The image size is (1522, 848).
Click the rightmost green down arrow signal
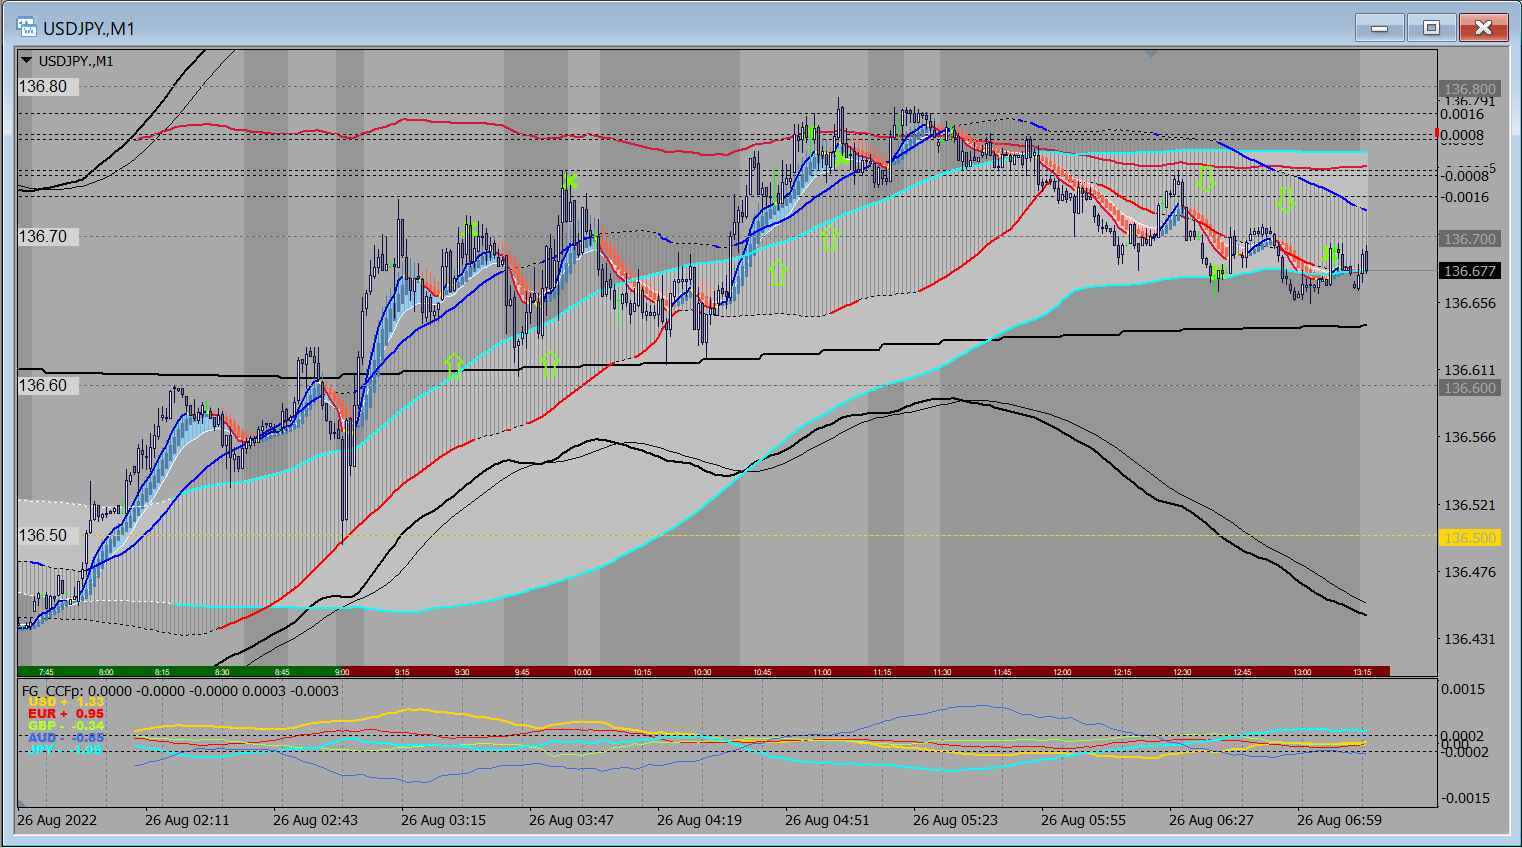coord(1286,199)
